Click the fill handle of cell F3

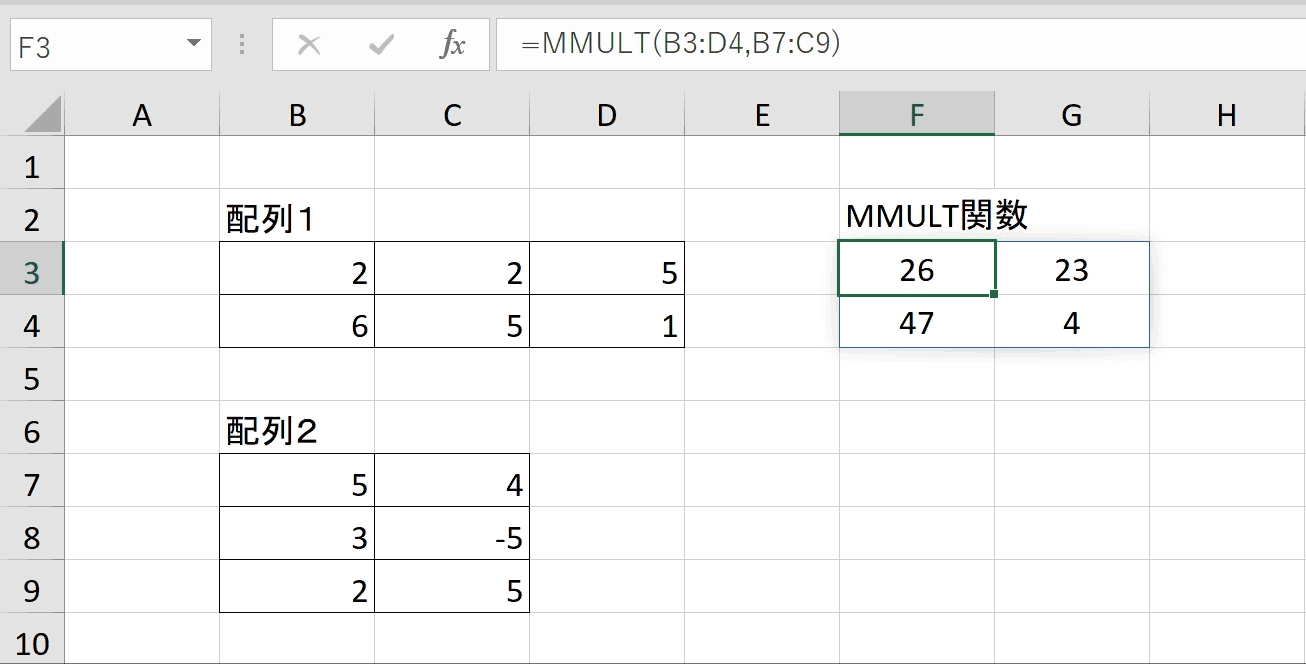[x=994, y=294]
